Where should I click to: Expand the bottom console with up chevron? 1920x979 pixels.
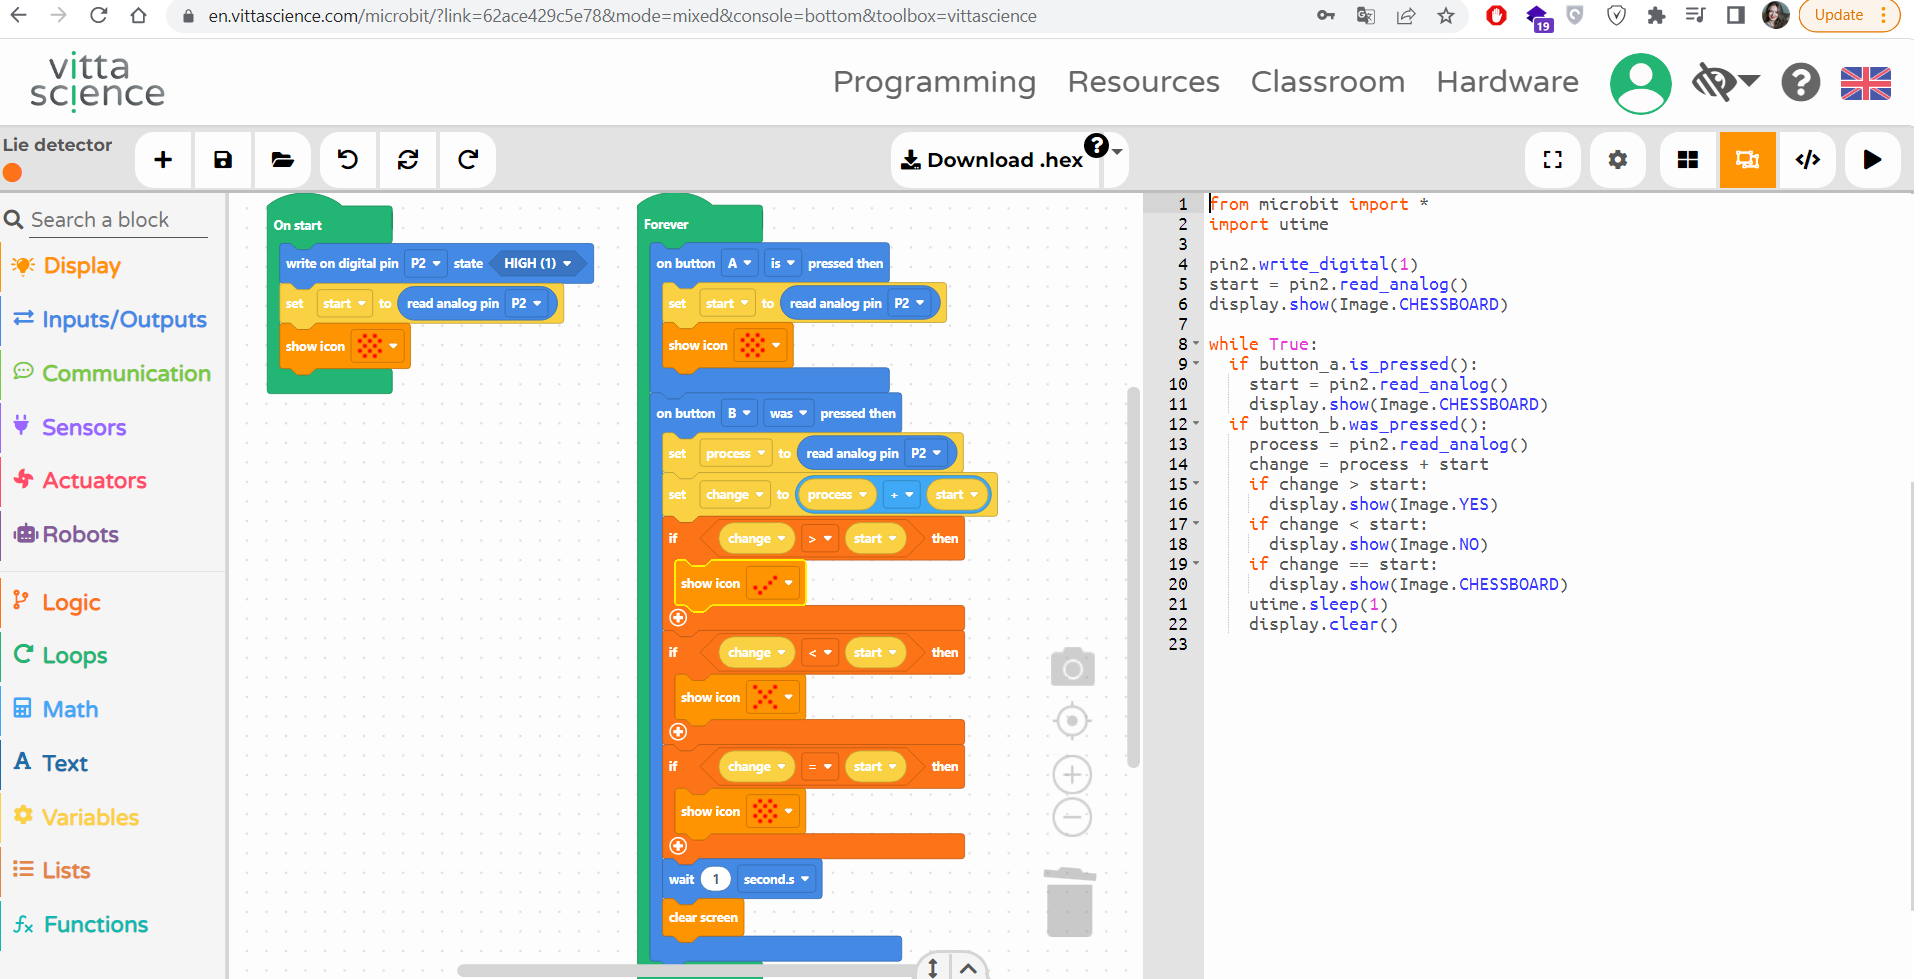coord(968,967)
